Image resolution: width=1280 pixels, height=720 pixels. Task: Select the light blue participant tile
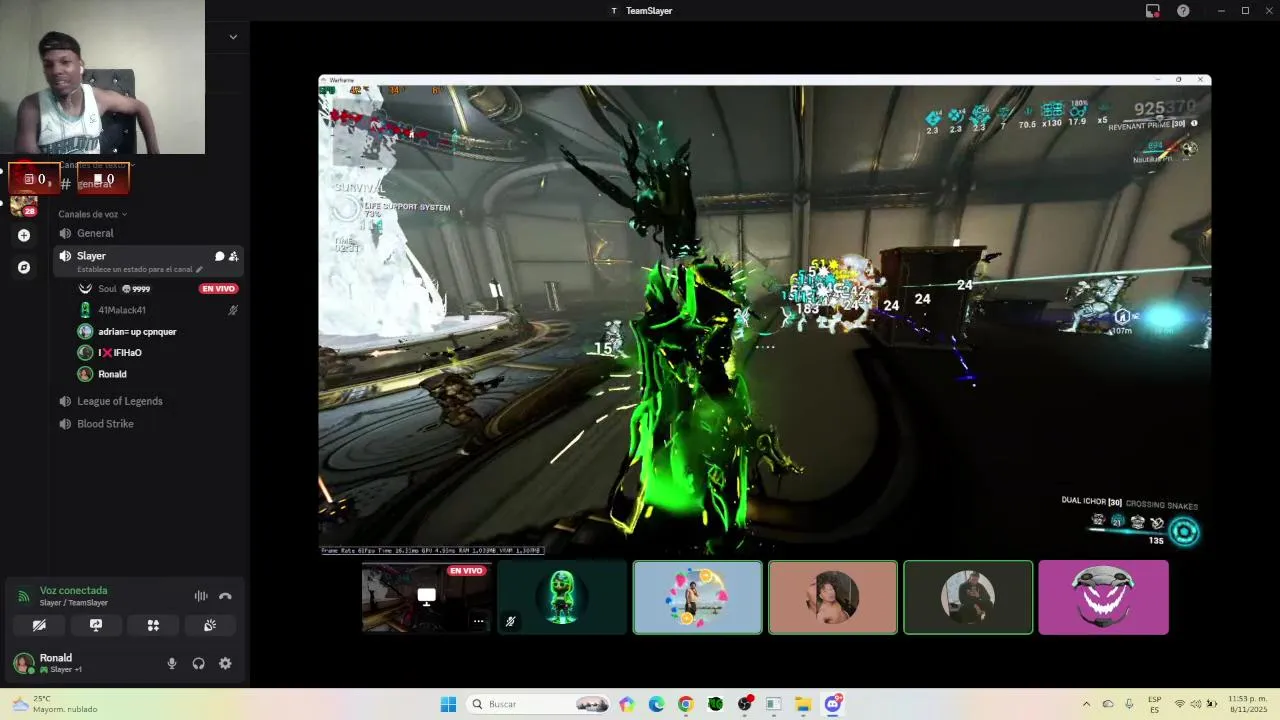pyautogui.click(x=698, y=597)
